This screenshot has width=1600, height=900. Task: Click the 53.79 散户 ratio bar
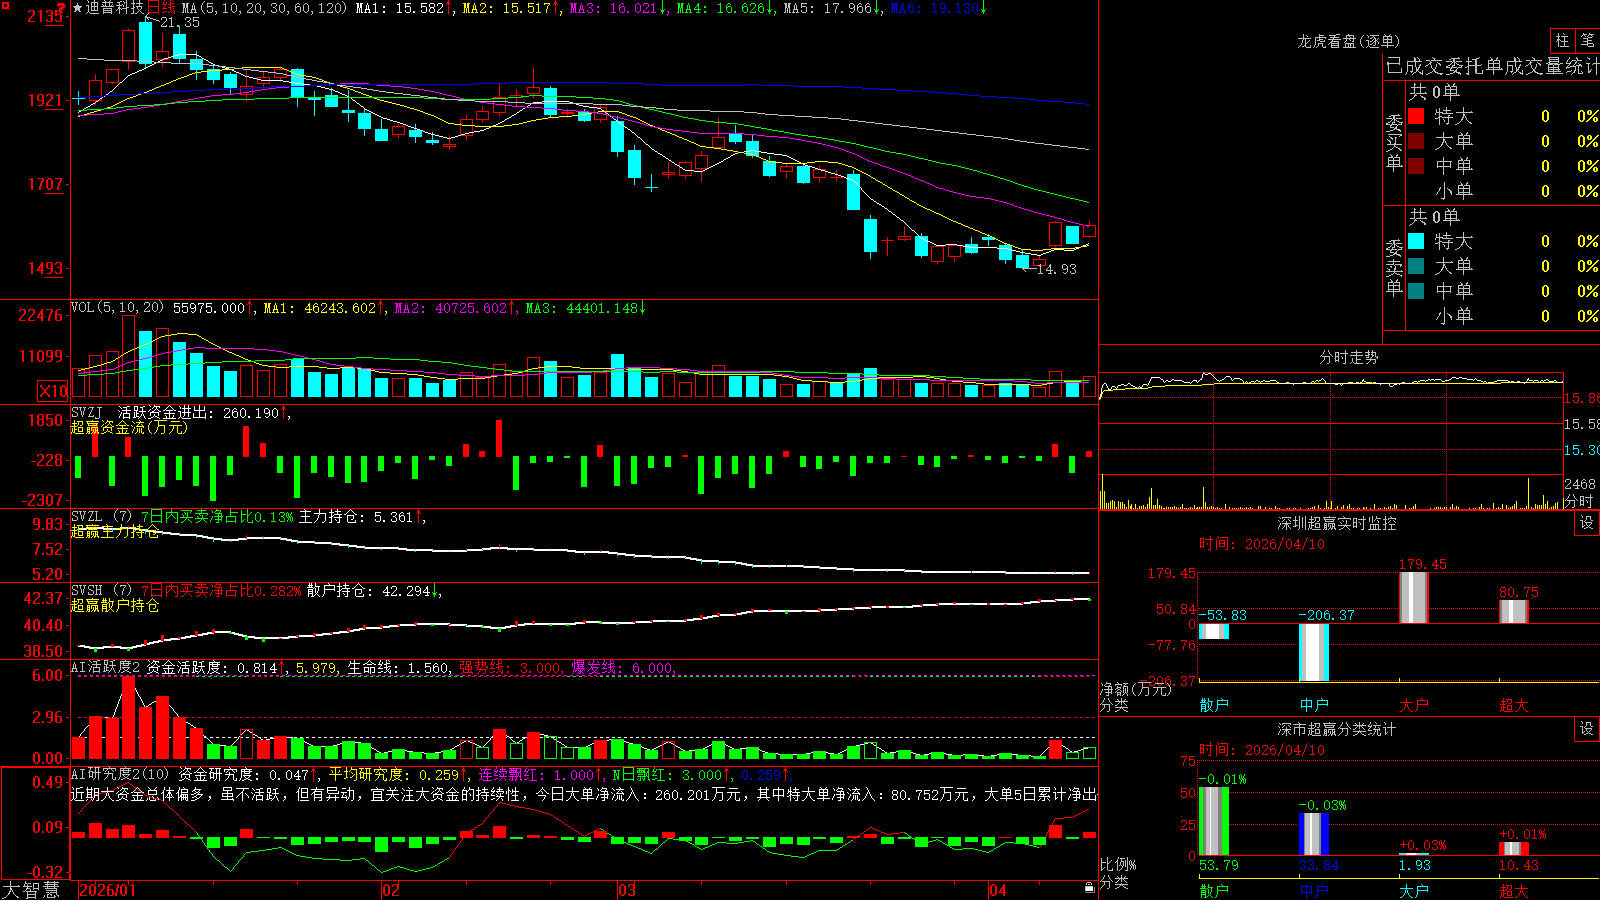pyautogui.click(x=1214, y=821)
